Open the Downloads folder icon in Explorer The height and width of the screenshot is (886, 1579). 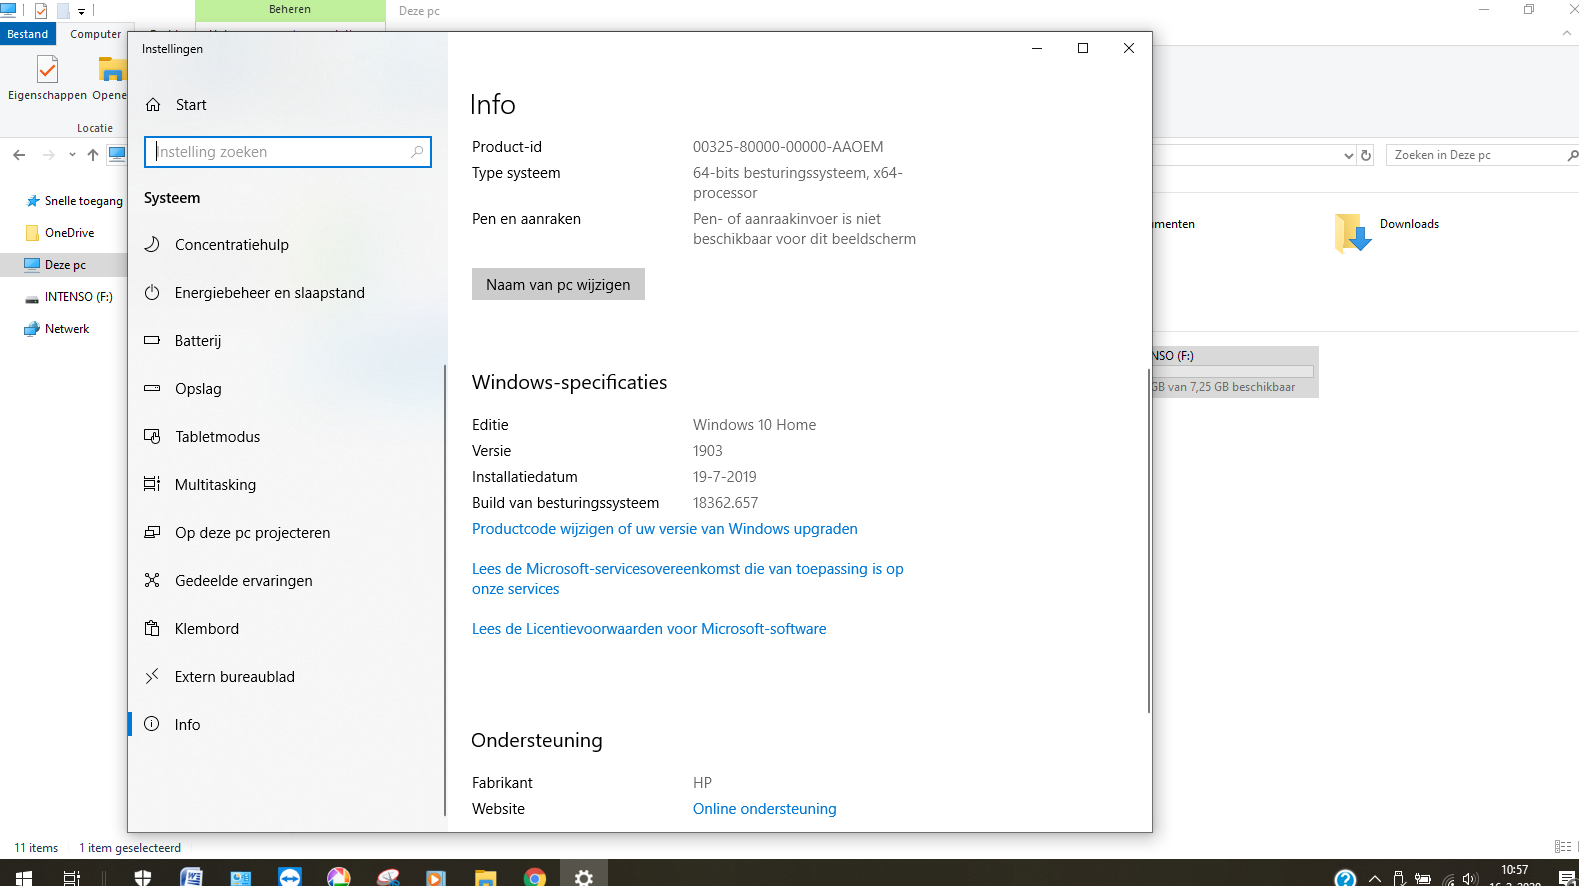(1353, 233)
